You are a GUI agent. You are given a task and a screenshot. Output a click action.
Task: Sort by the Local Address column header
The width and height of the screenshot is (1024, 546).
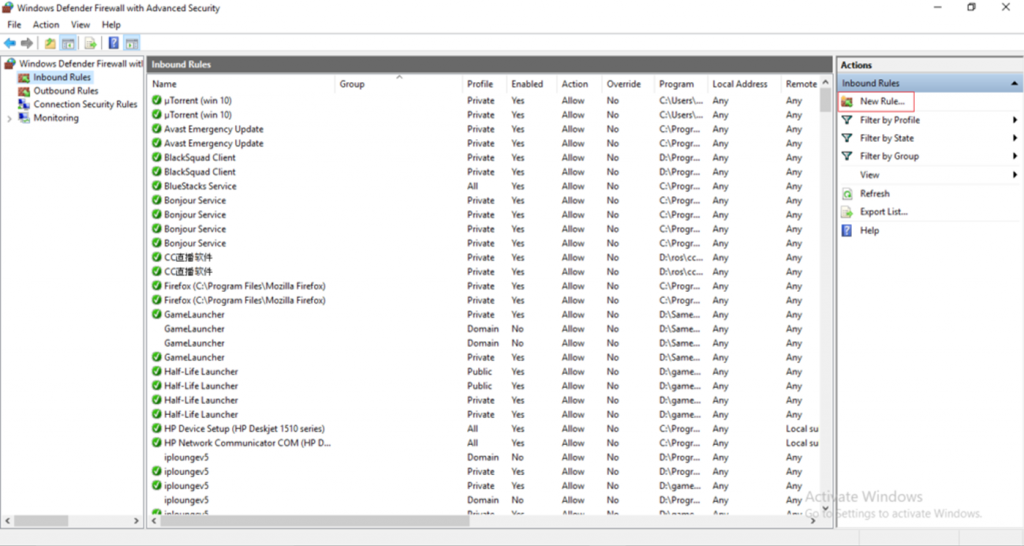(x=739, y=84)
